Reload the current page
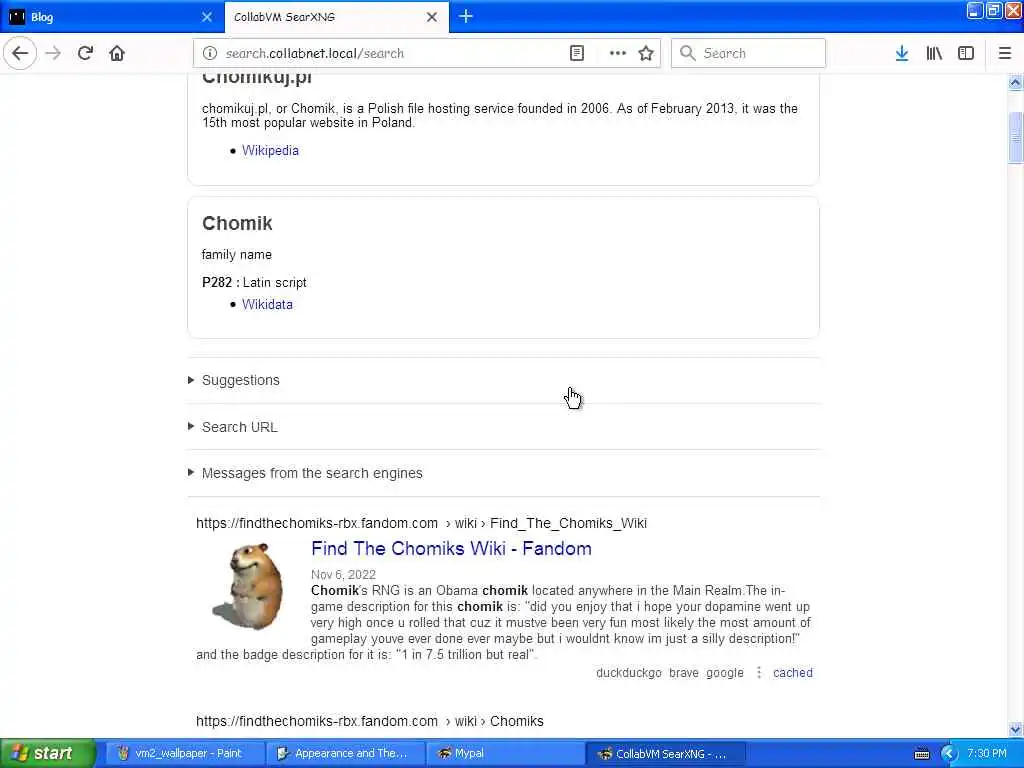 [x=85, y=53]
